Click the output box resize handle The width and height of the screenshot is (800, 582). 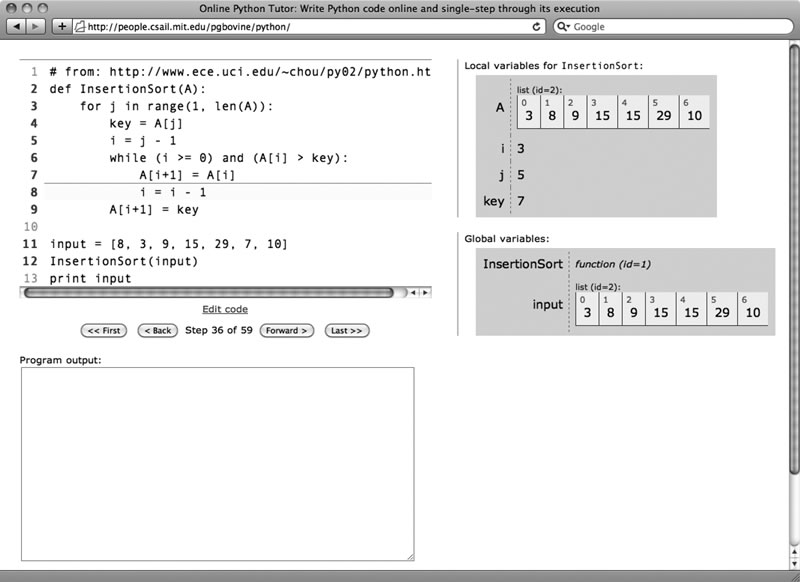click(410, 556)
